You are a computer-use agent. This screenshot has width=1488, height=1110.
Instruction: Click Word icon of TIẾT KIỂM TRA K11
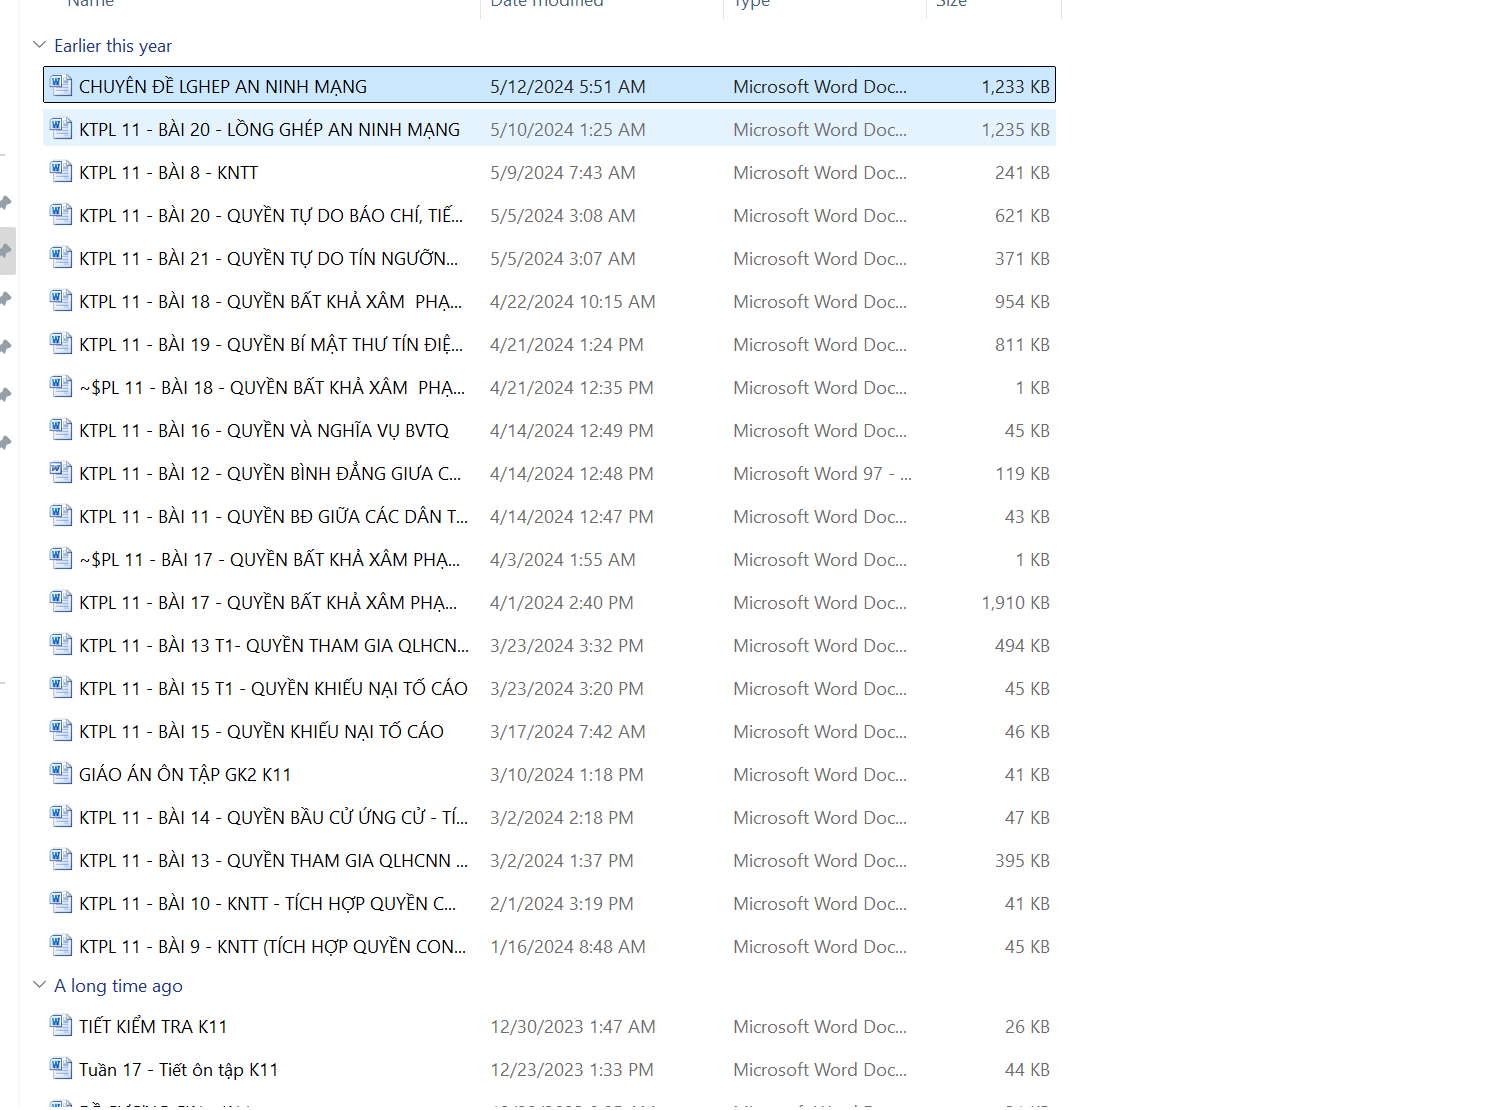(61, 1025)
